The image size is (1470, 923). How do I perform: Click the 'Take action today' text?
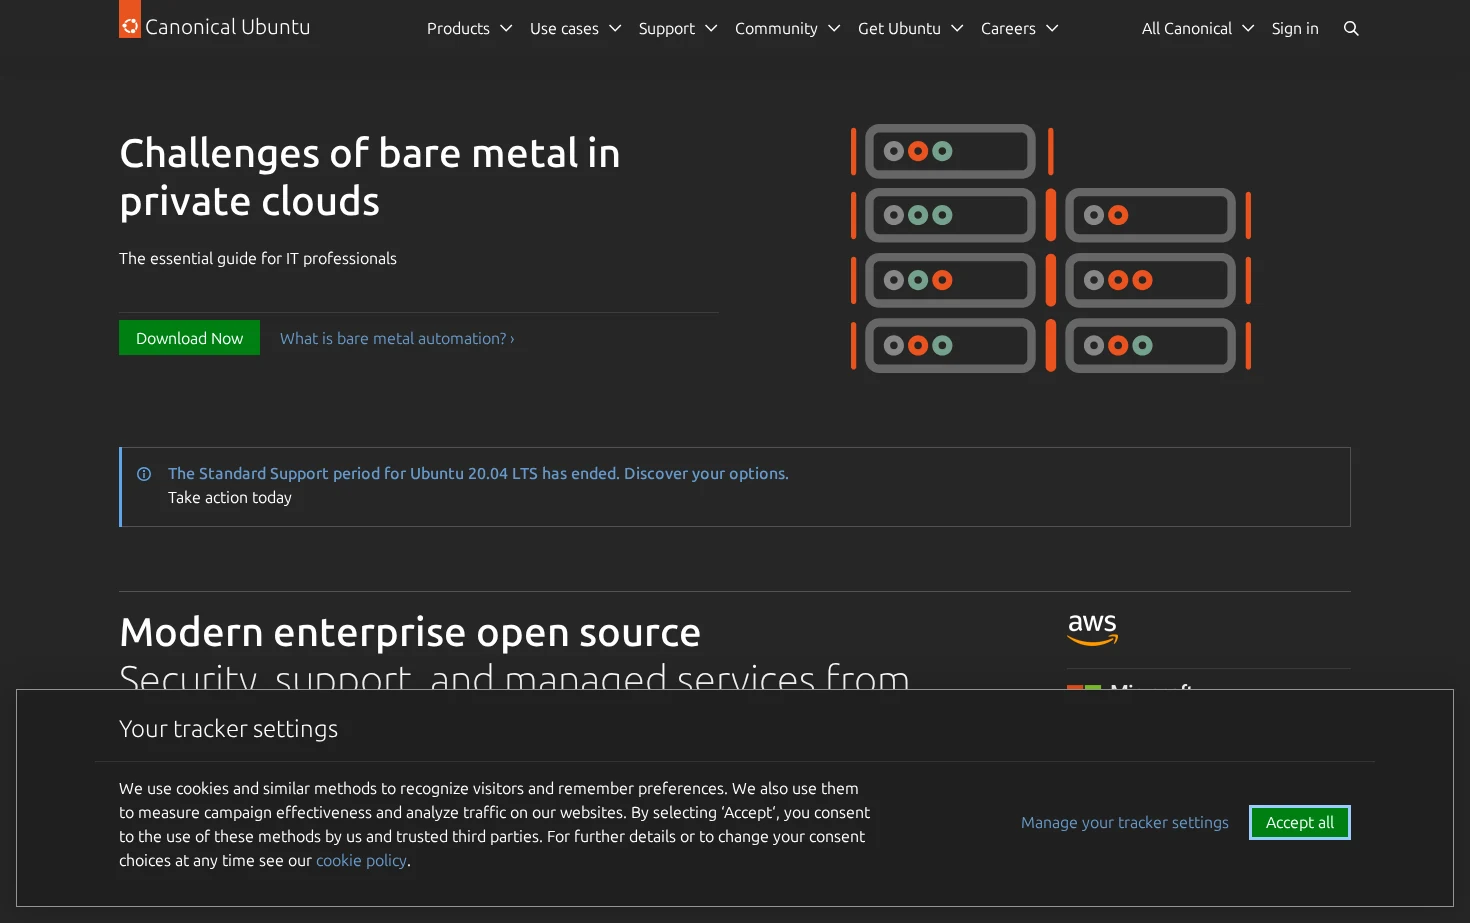(230, 498)
